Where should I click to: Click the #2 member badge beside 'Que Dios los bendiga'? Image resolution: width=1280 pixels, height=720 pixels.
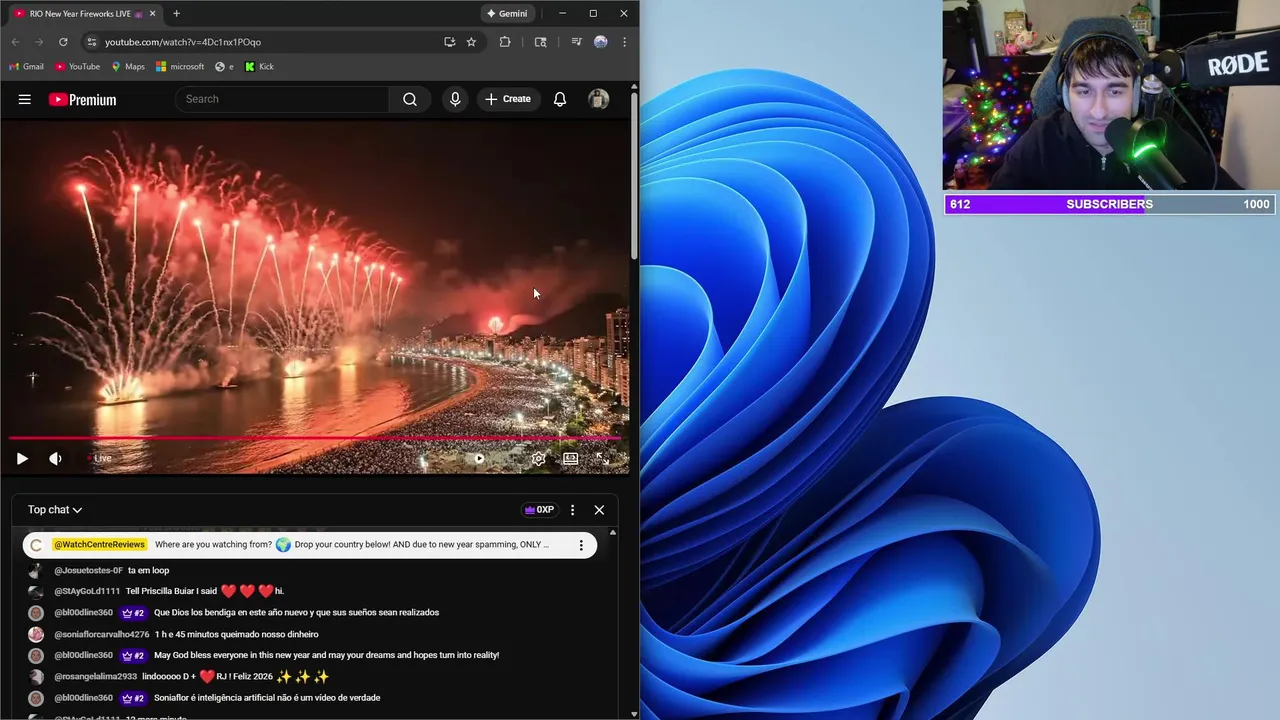tap(133, 613)
